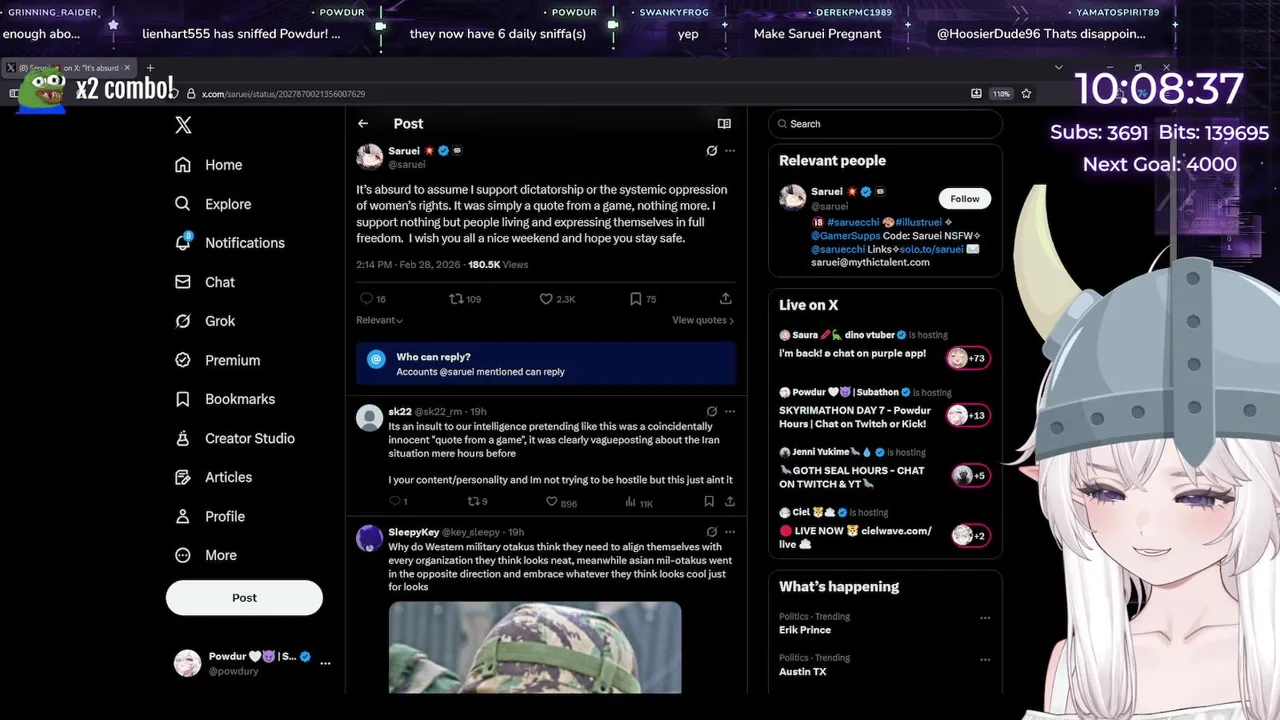1280x720 pixels.
Task: Click the 110% zoom indicator
Action: click(1001, 93)
